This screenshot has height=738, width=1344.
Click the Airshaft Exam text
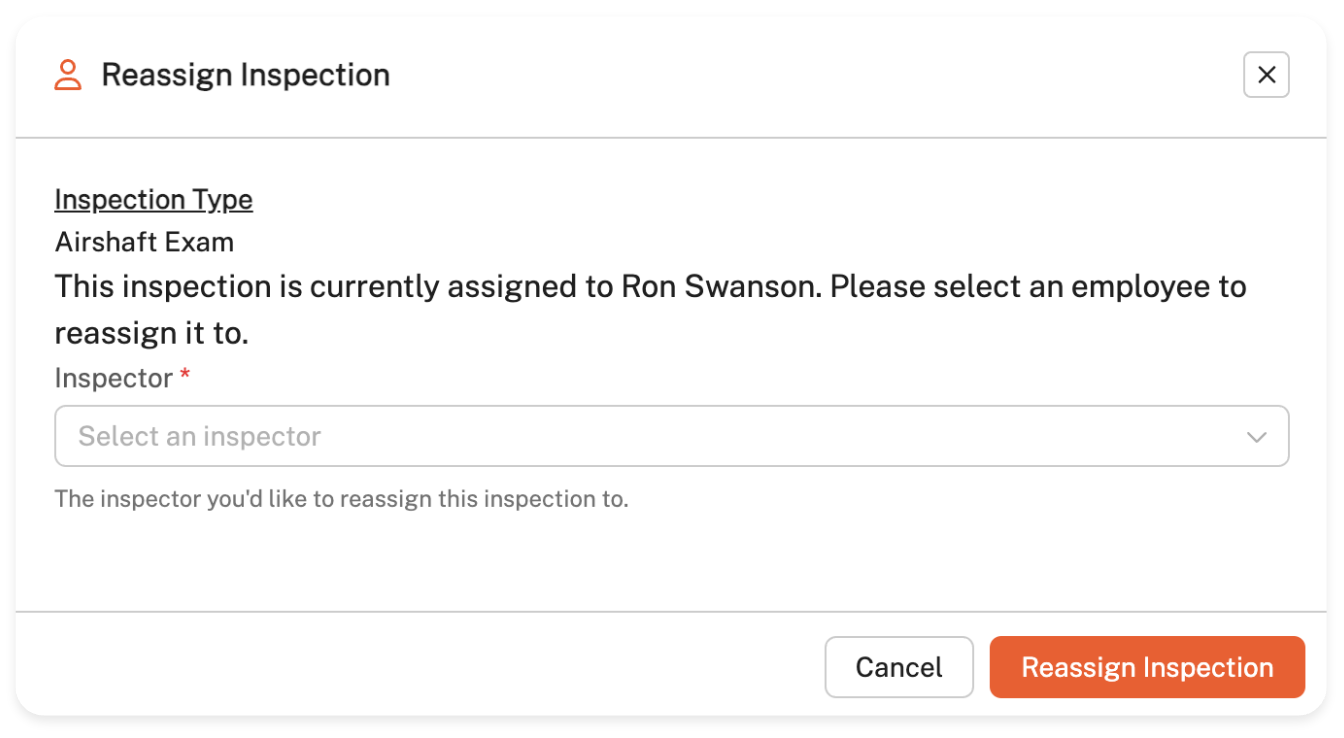[144, 242]
